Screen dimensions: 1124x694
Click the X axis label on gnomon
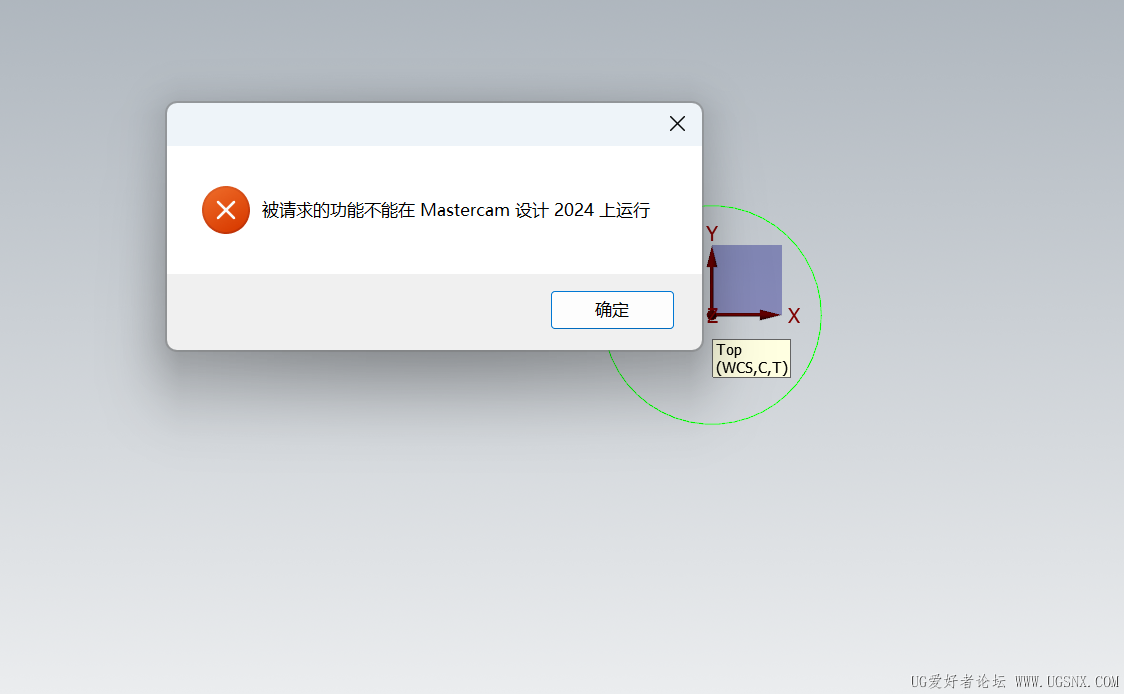(794, 316)
